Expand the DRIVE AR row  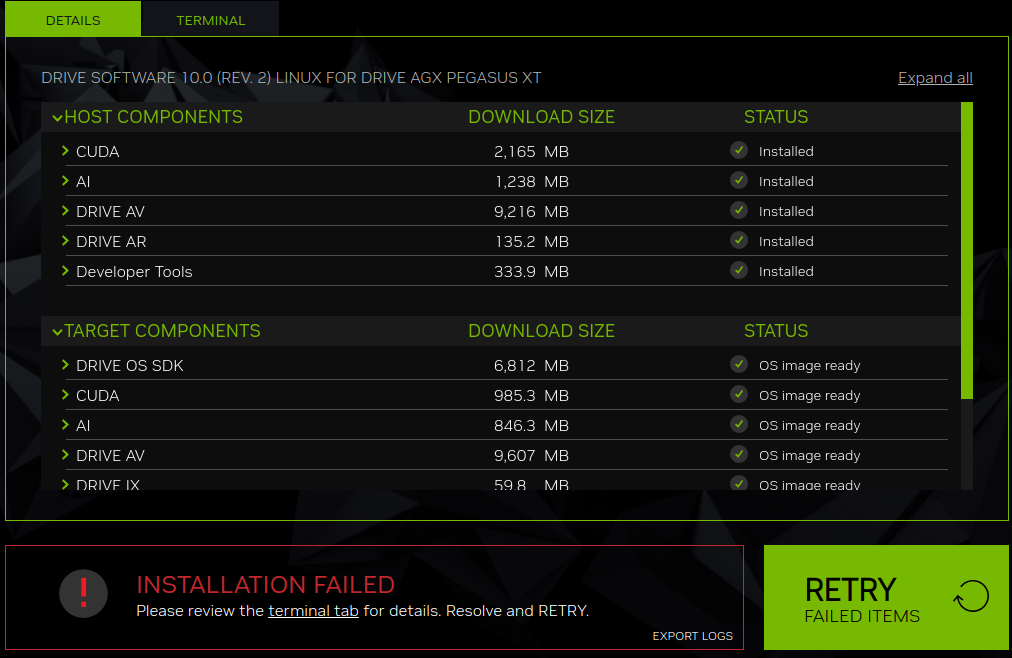pyautogui.click(x=65, y=241)
